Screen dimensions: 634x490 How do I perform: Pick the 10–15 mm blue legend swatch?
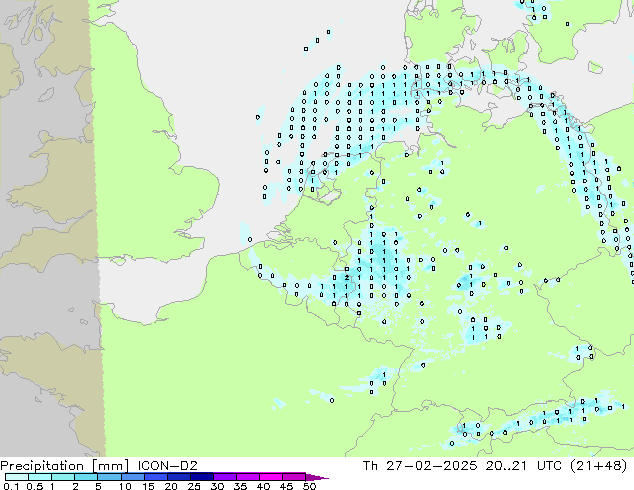coord(133,477)
